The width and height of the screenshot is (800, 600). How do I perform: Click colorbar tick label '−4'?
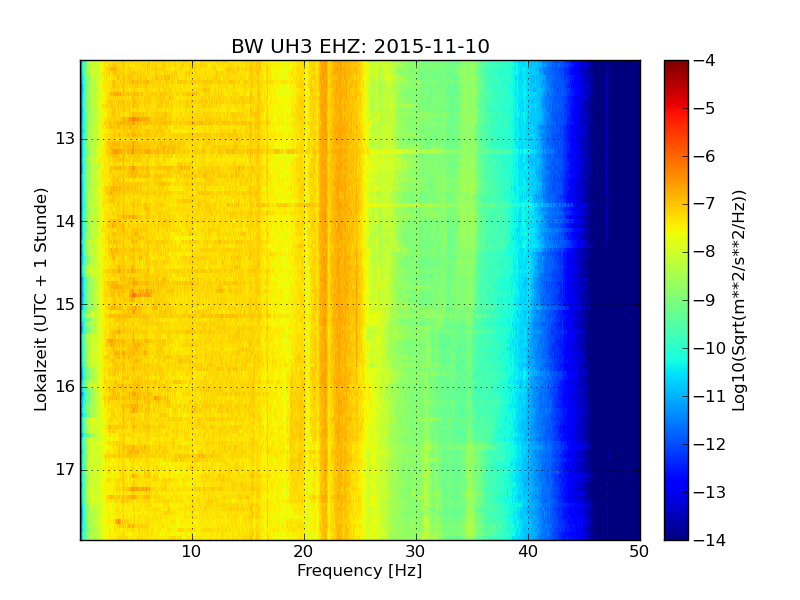point(705,60)
